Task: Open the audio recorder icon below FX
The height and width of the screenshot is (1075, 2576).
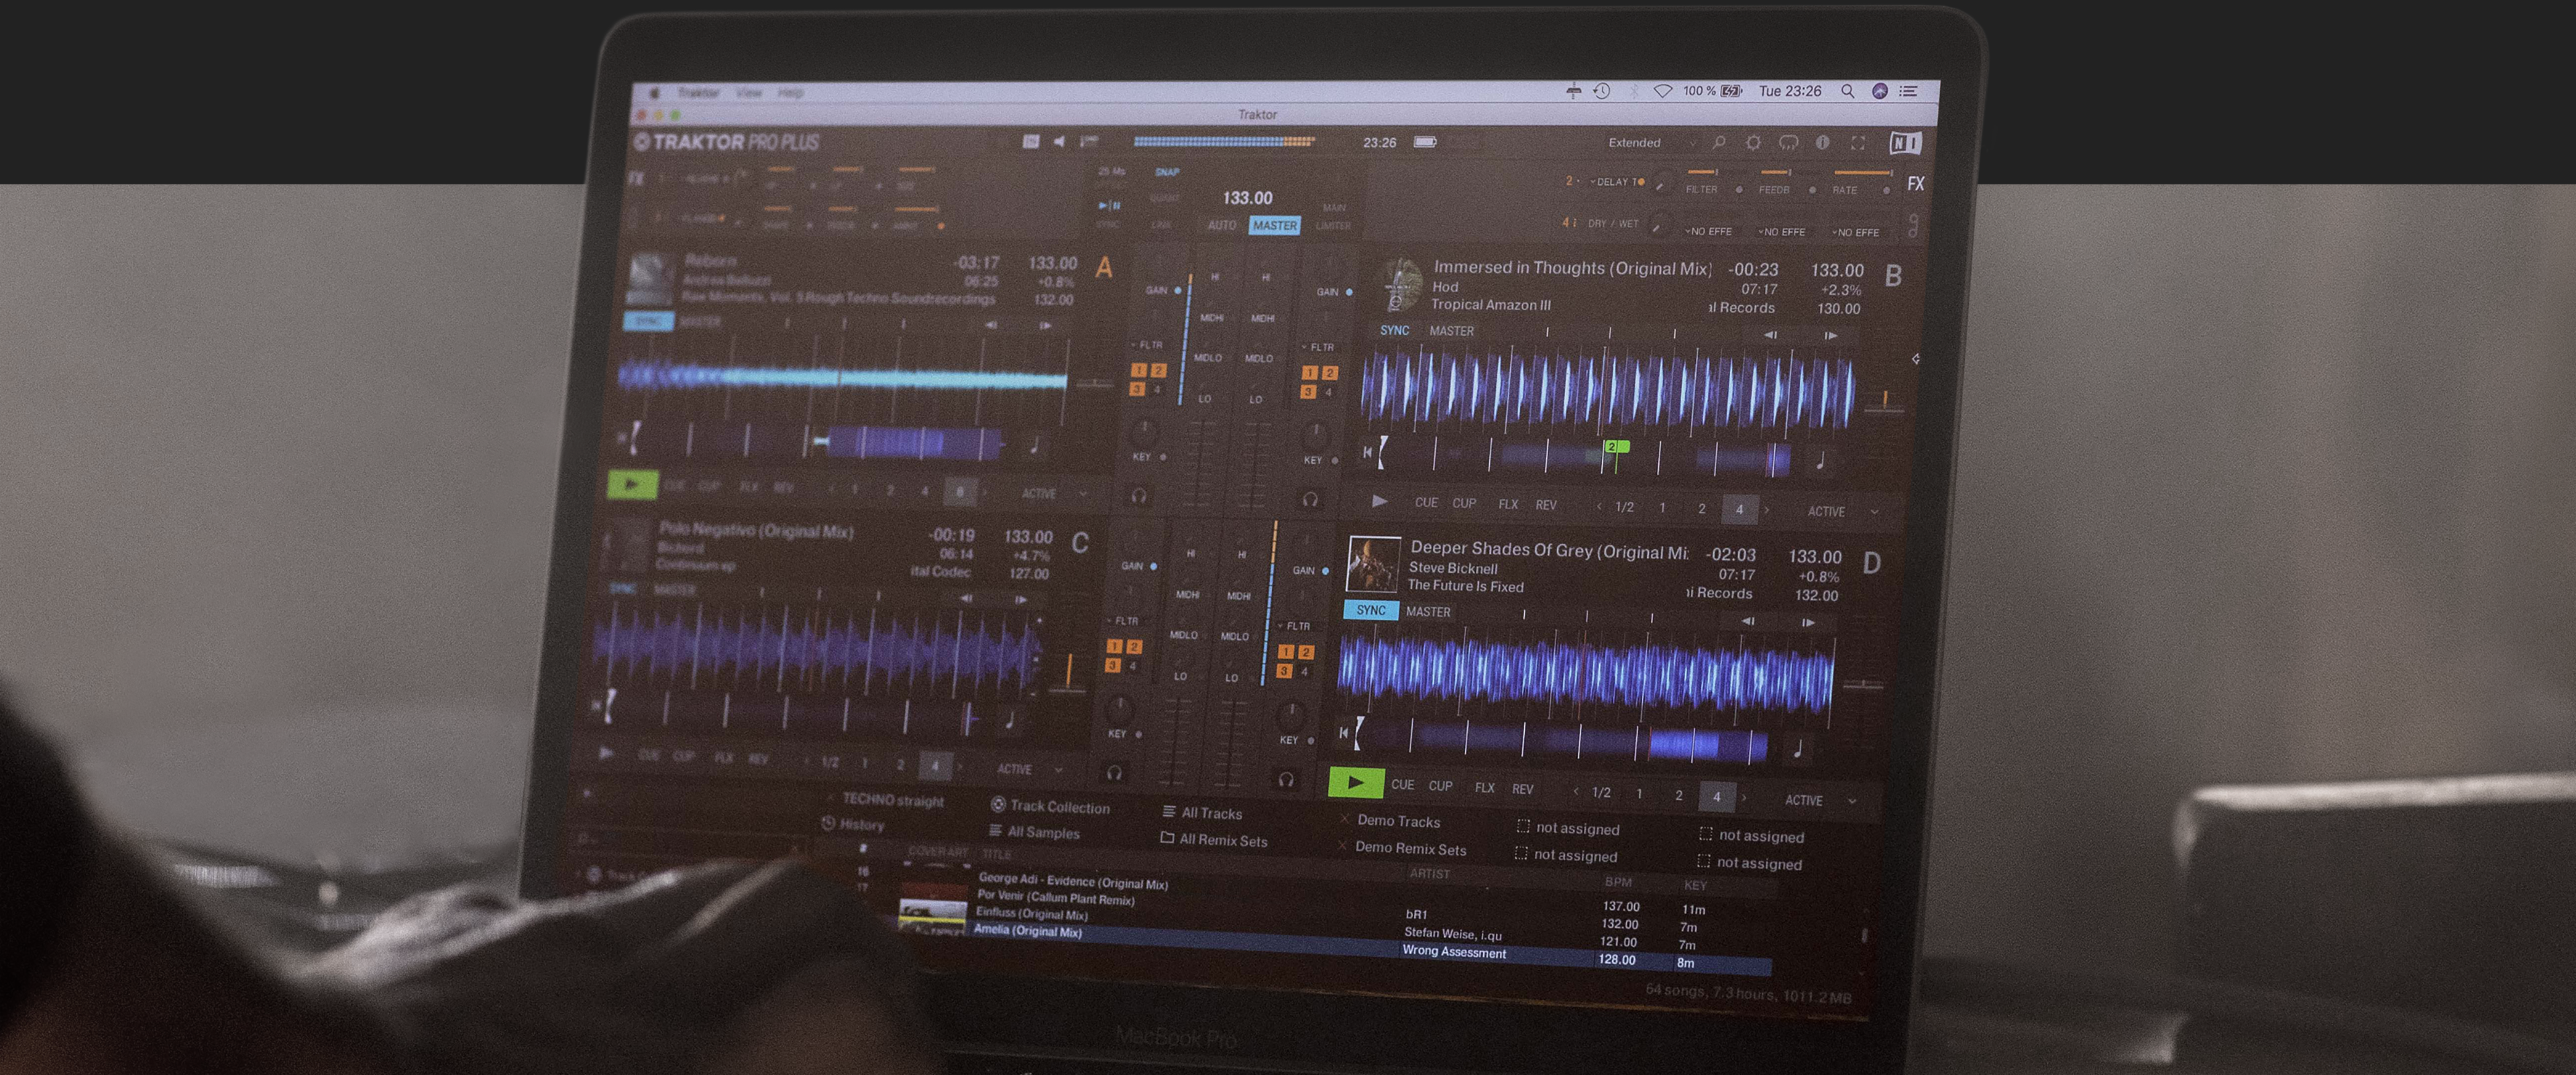Action: click(1913, 225)
